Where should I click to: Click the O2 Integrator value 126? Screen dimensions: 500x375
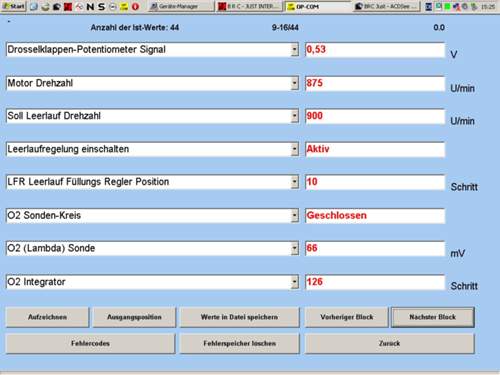click(375, 282)
